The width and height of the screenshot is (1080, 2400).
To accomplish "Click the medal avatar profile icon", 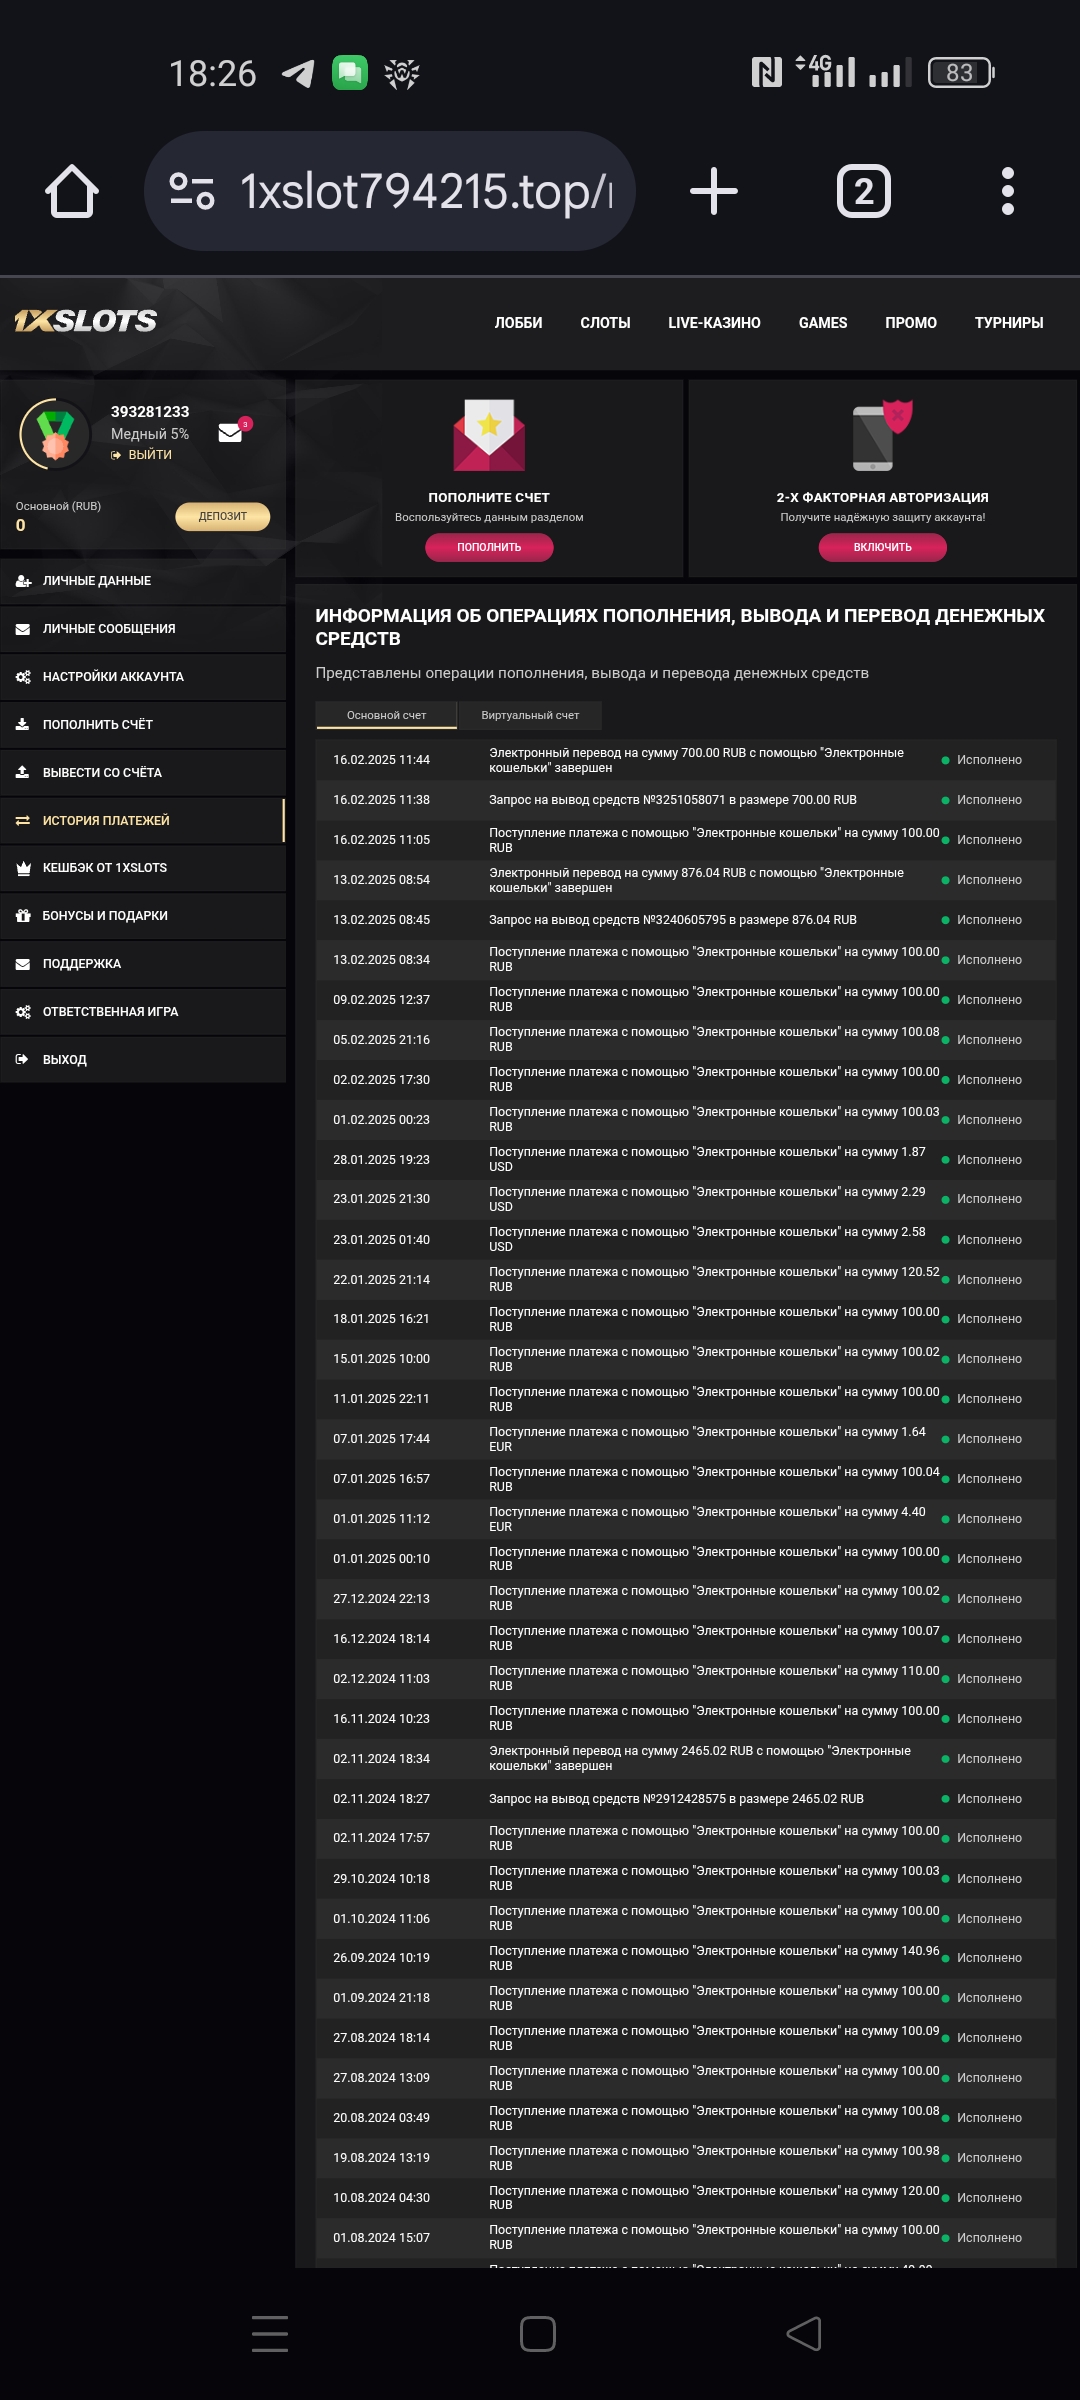I will click(55, 434).
